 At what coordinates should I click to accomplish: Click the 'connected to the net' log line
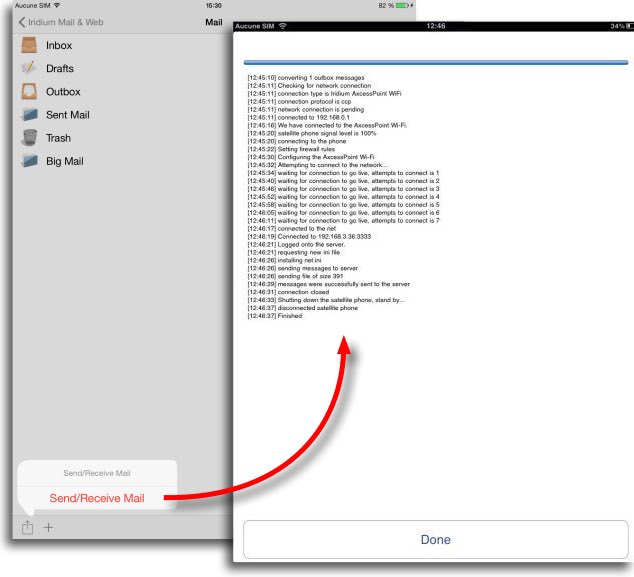(x=292, y=228)
